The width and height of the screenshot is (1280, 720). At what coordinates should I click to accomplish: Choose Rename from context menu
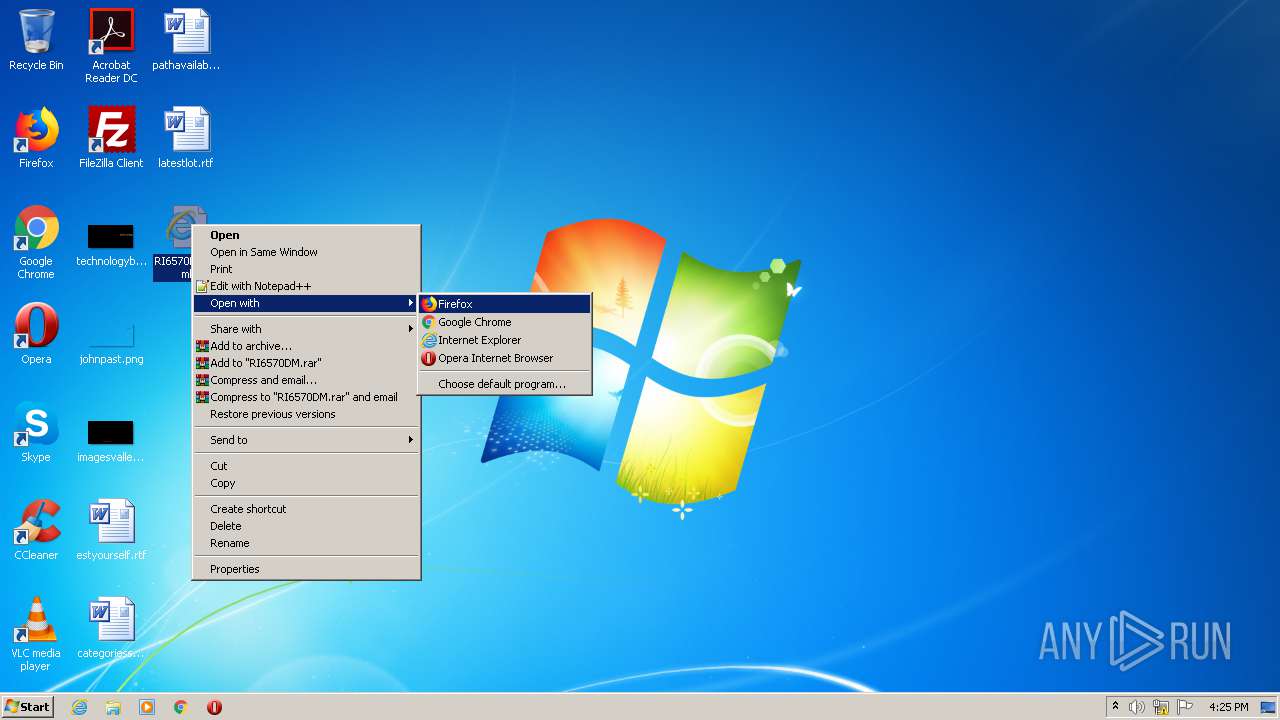point(306,543)
